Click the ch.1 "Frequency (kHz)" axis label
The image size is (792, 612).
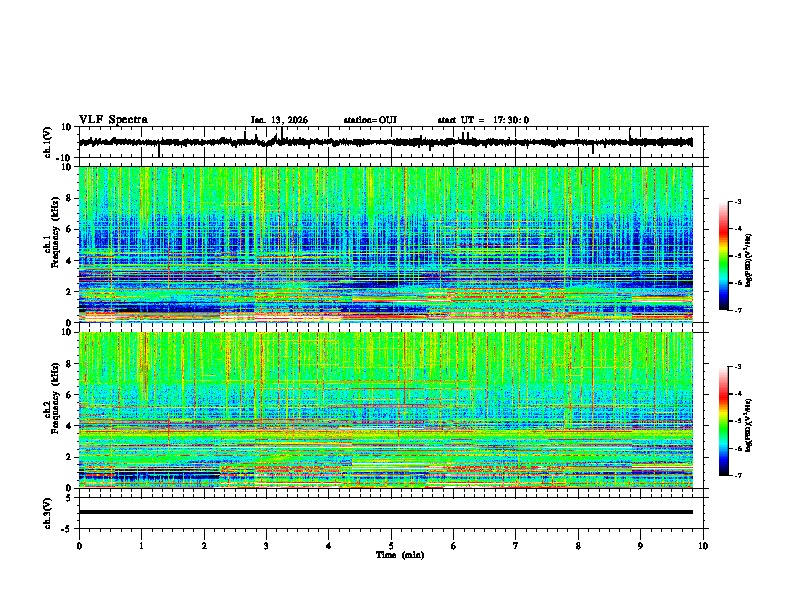click(x=55, y=234)
